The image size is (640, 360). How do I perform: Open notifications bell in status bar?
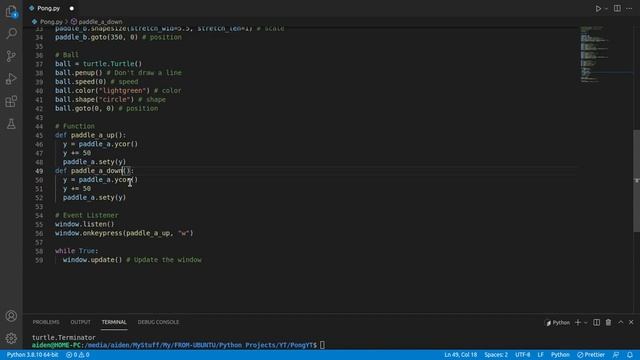pyautogui.click(x=630, y=355)
